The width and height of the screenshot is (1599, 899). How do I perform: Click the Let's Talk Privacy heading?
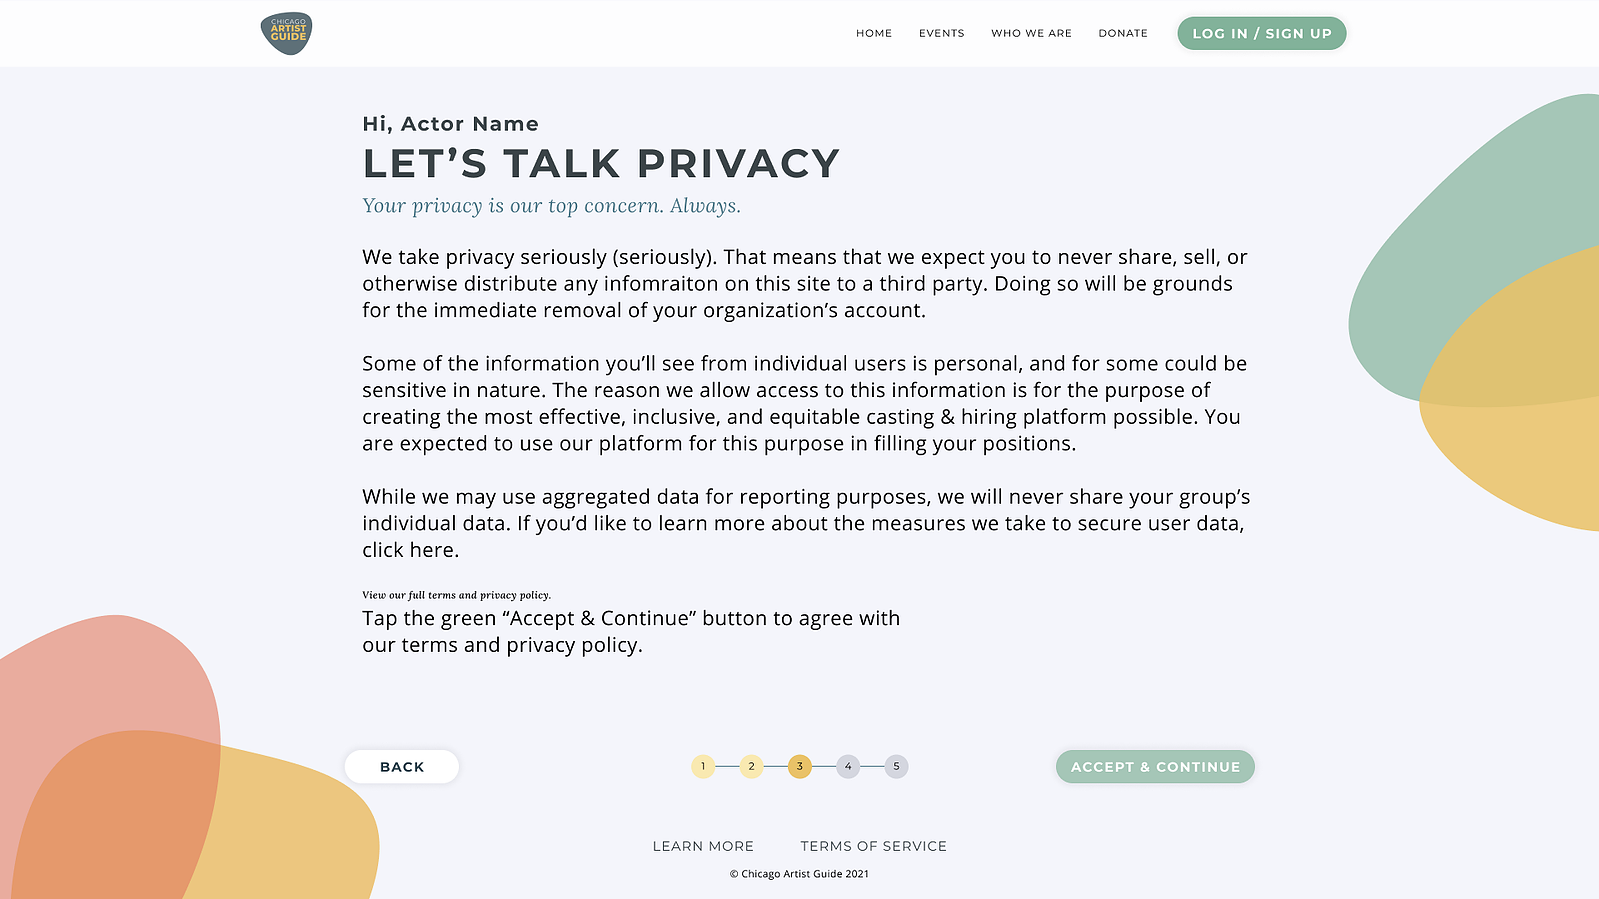[x=601, y=163]
